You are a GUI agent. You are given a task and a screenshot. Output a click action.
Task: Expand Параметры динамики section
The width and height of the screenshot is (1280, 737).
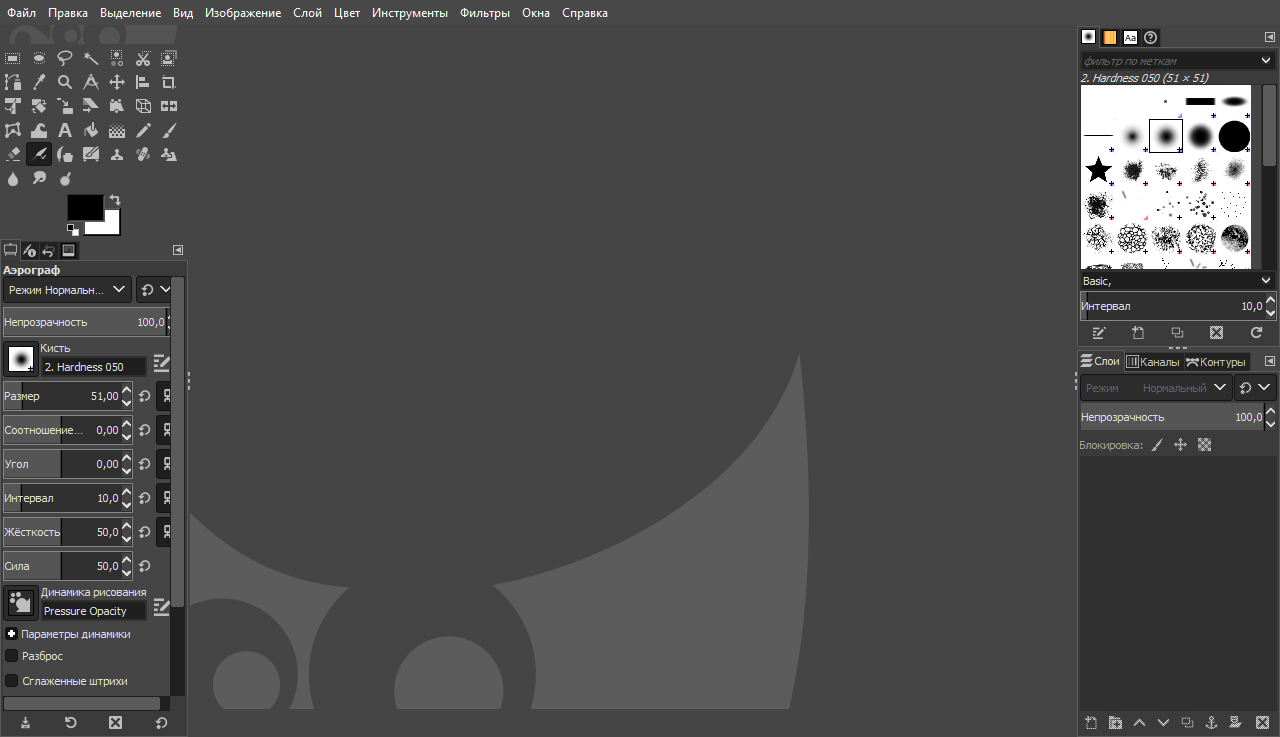tap(12, 634)
